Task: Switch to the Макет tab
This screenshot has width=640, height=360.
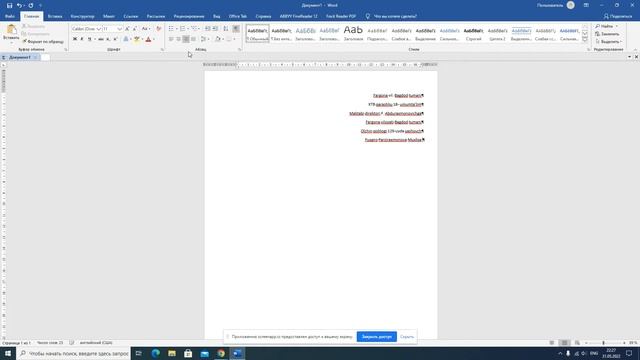Action: (x=109, y=16)
